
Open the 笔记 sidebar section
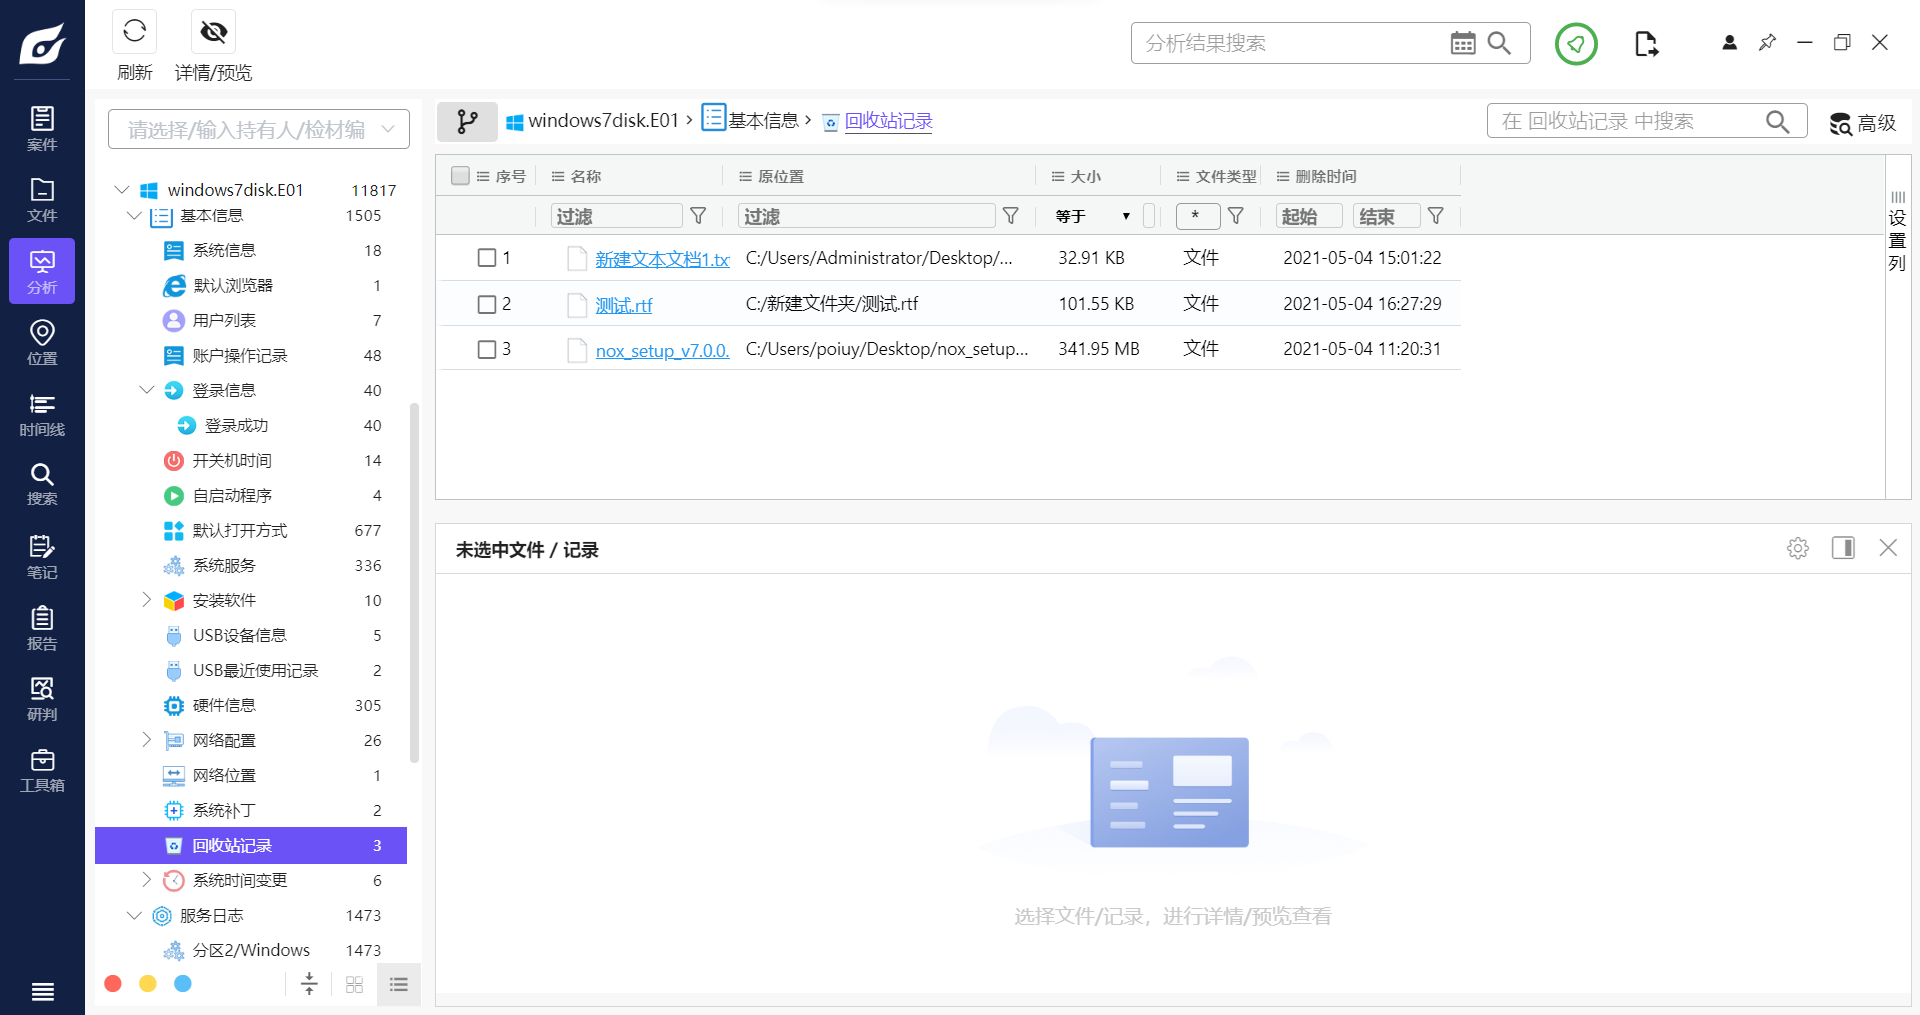coord(42,557)
